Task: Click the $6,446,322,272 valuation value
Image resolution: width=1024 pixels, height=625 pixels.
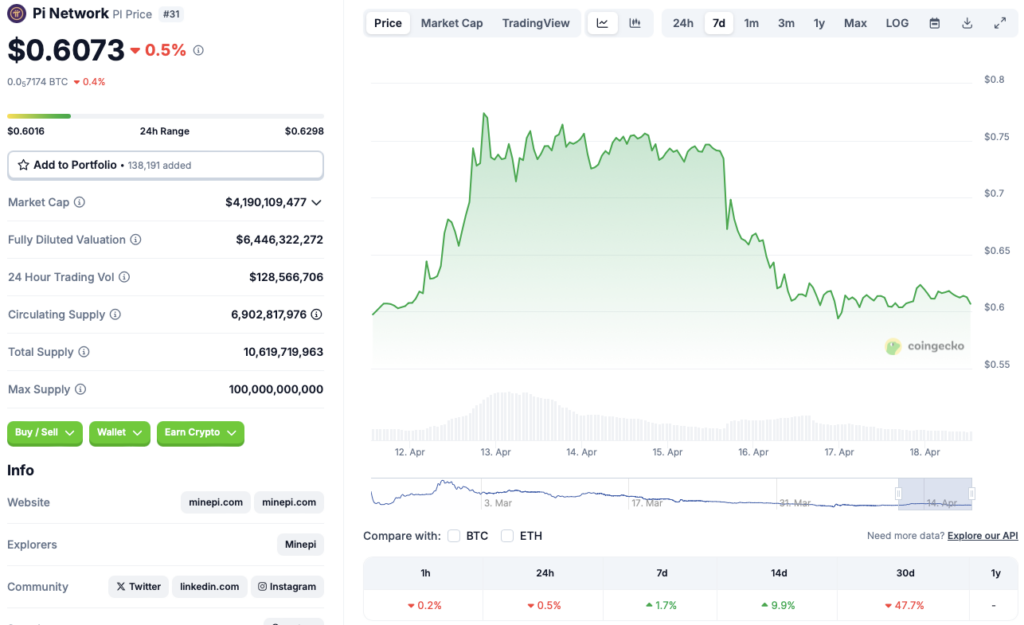Action: (x=280, y=240)
